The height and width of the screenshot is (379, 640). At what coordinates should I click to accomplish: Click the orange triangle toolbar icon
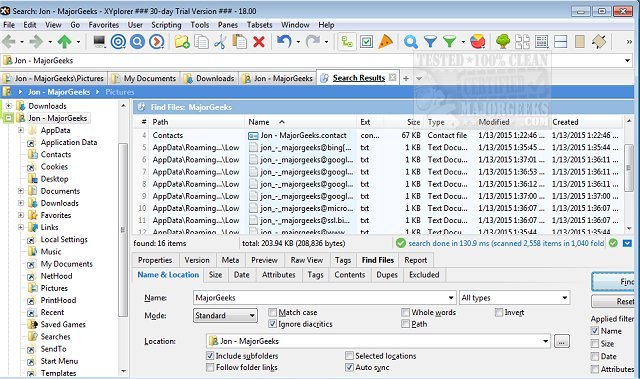385,42
